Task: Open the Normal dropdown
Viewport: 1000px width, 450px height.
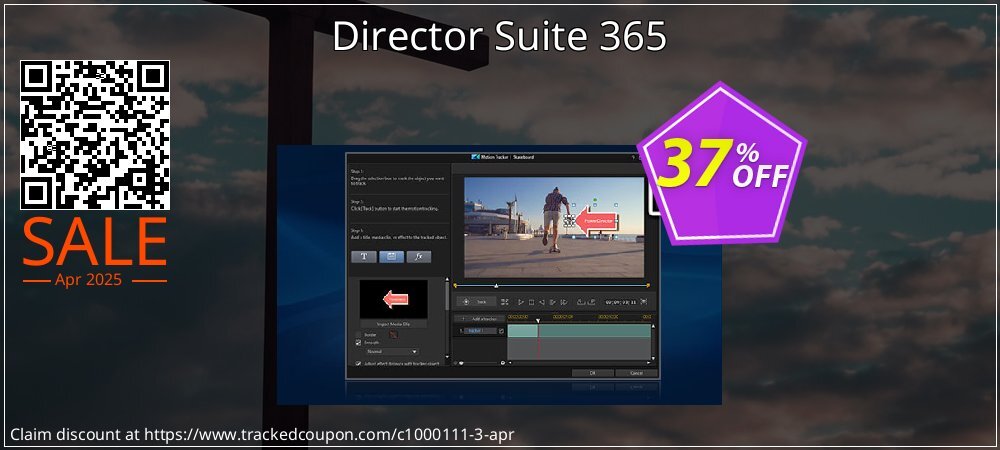Action: 392,351
